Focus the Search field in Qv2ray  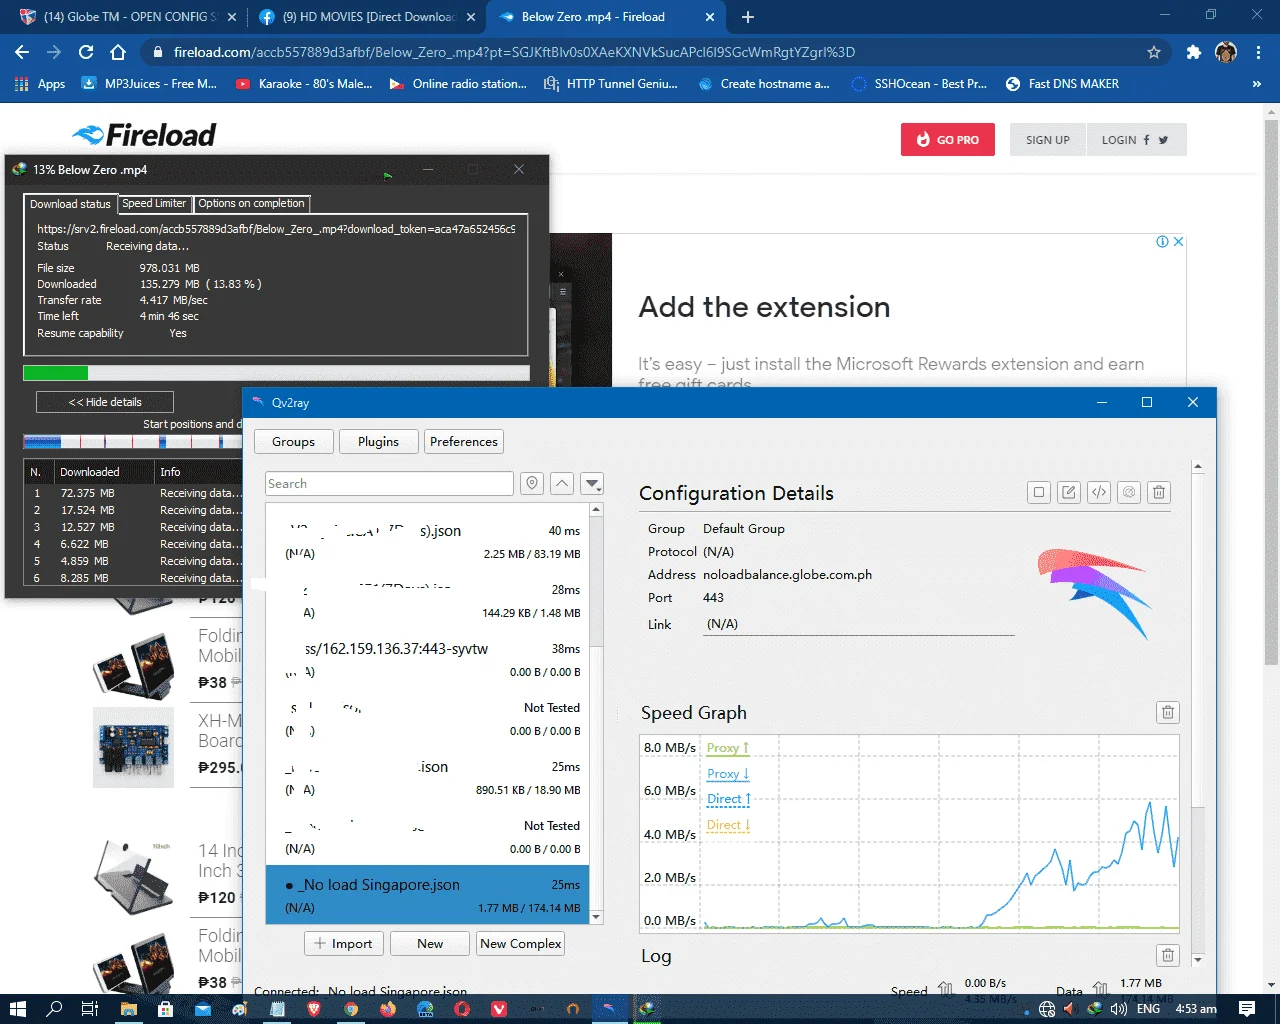pos(389,484)
